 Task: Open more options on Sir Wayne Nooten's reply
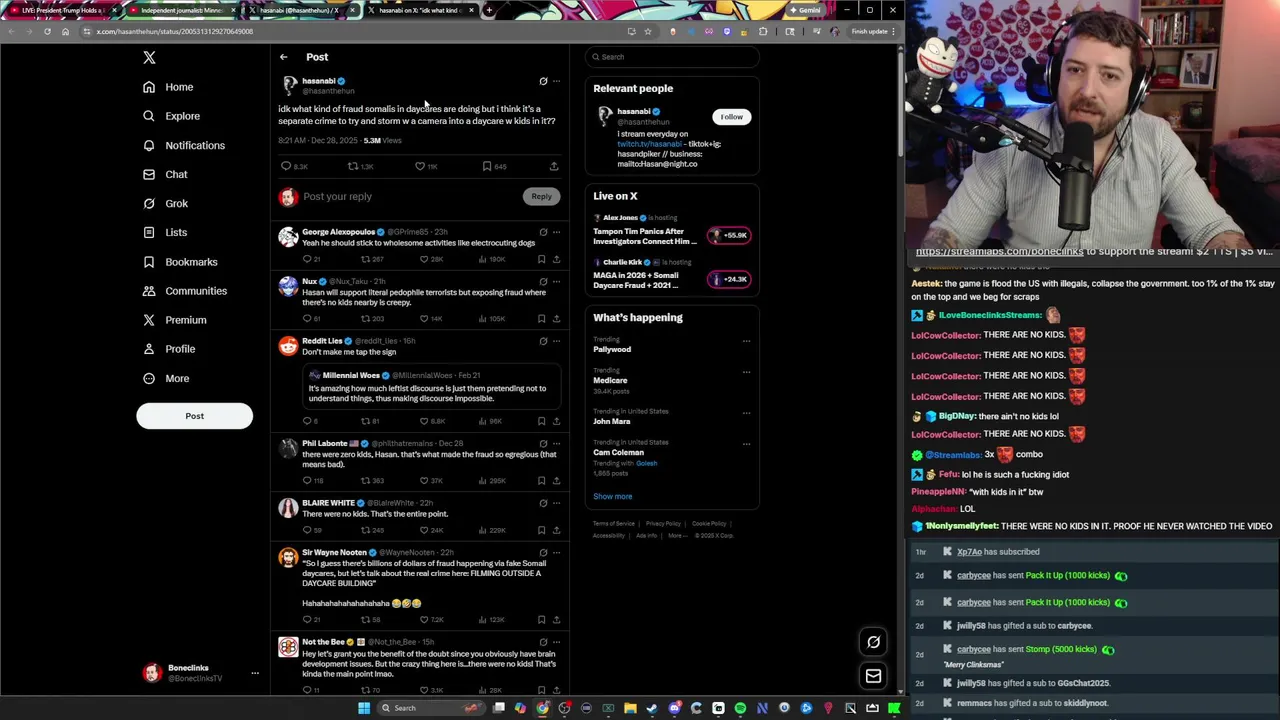557,553
